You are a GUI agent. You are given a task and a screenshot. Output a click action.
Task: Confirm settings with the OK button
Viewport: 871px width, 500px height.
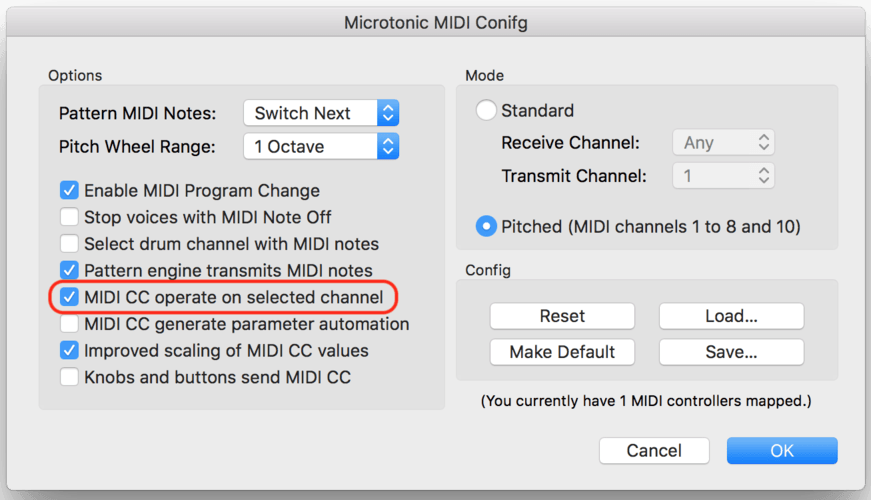(x=782, y=451)
